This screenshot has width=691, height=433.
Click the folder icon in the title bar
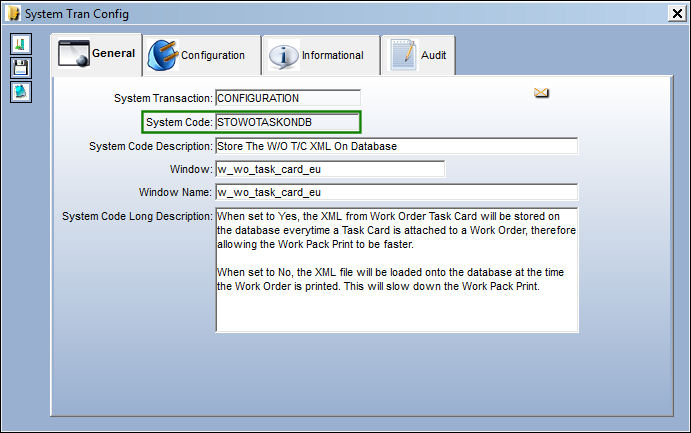pos(13,13)
